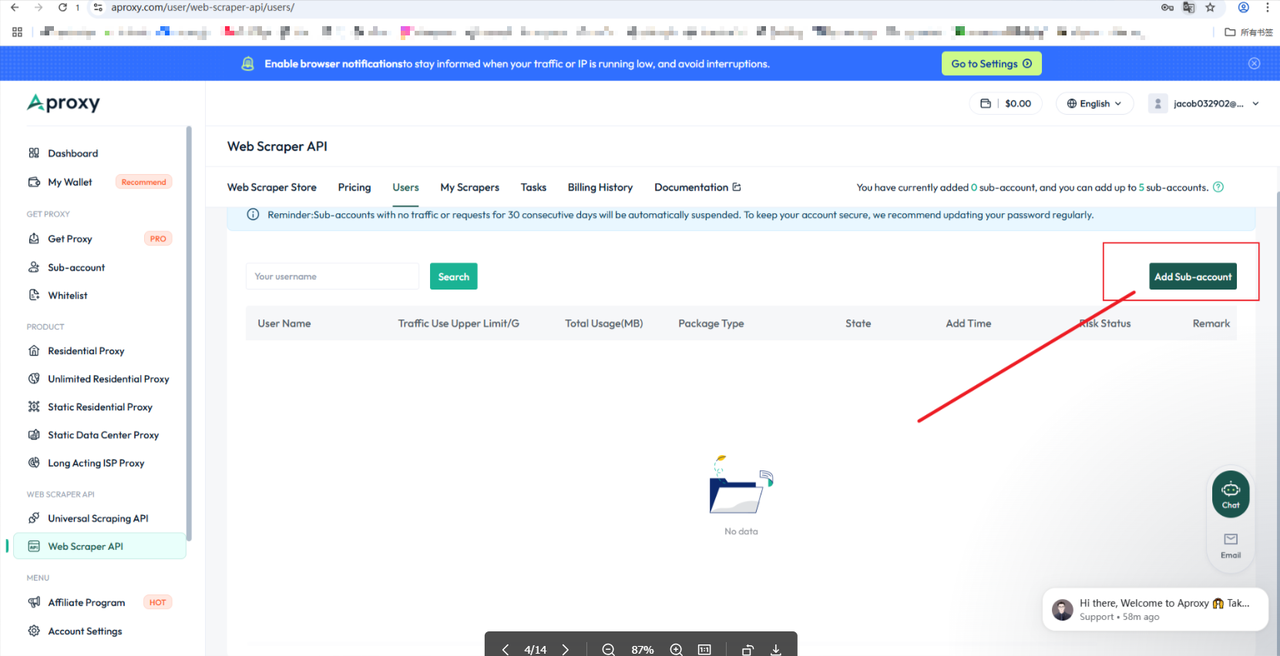Click the Go to Settings button
Image resolution: width=1280 pixels, height=656 pixels.
992,64
